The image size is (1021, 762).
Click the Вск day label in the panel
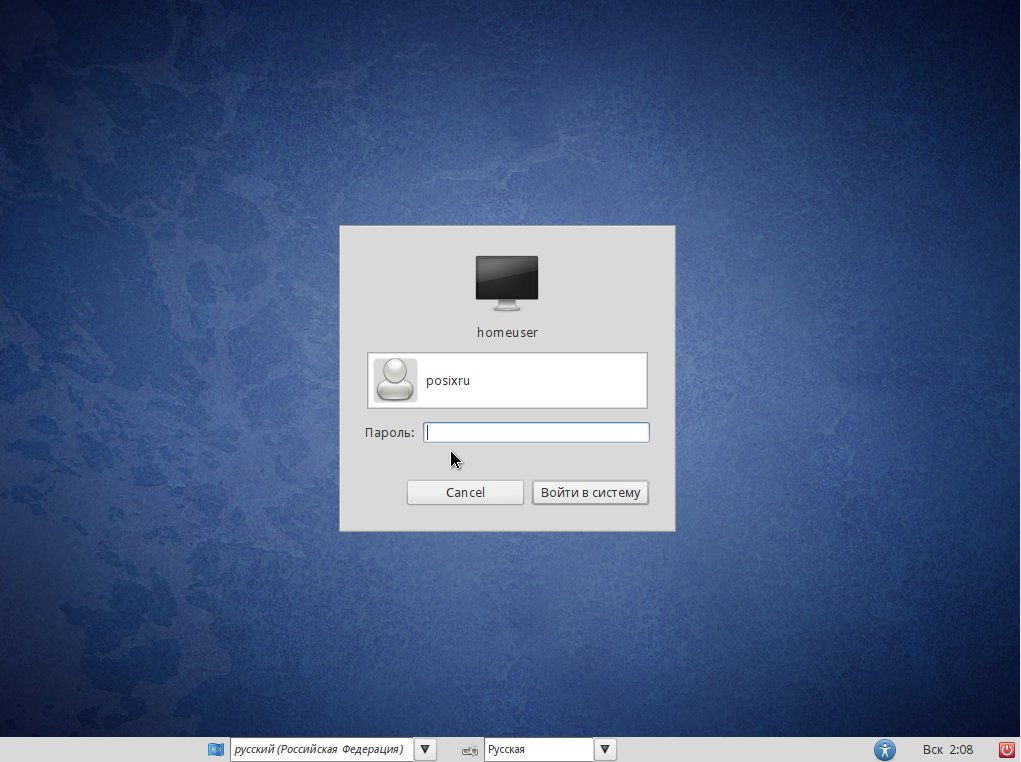pyautogui.click(x=932, y=750)
